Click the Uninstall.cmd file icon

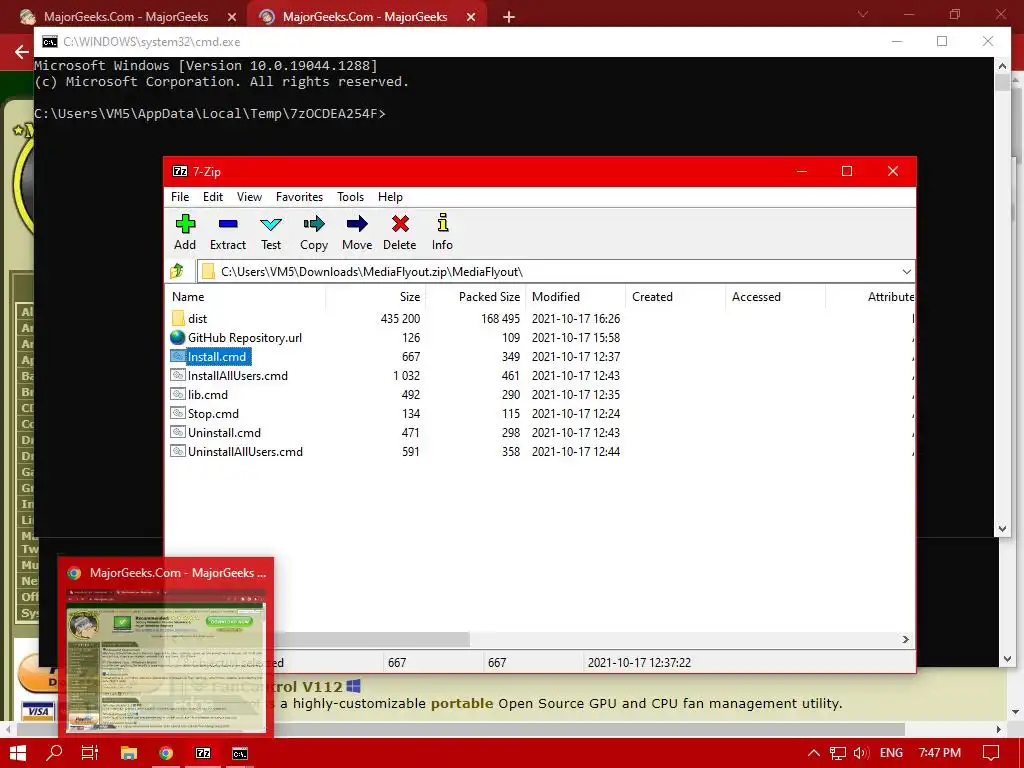178,432
